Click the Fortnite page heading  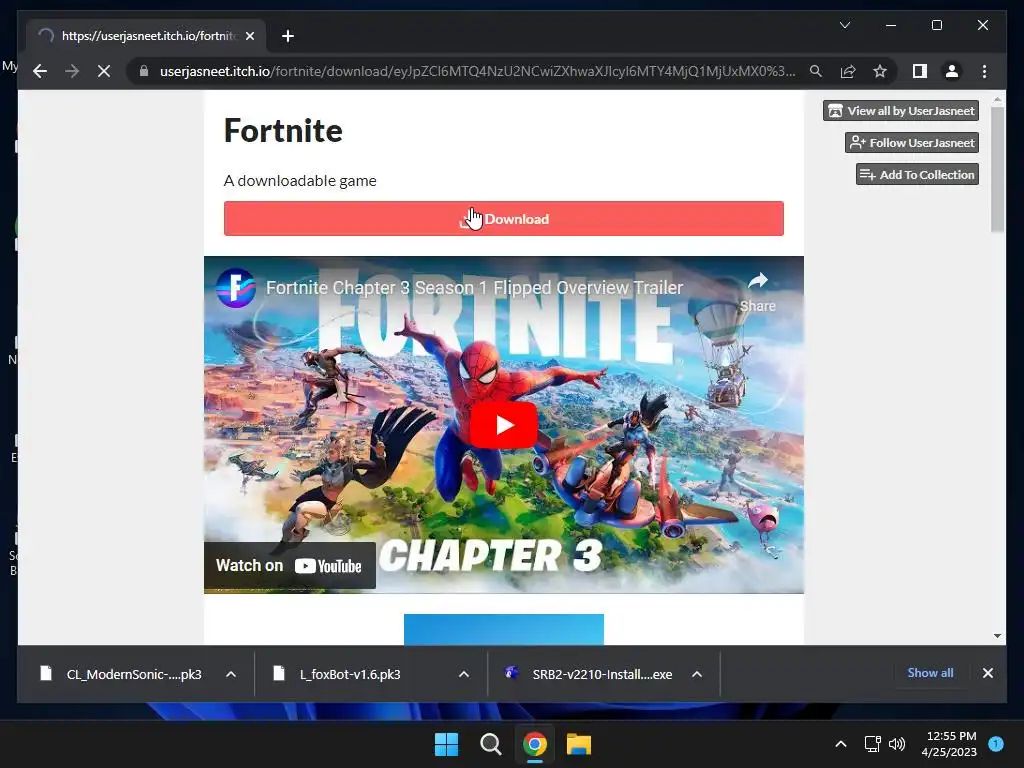pyautogui.click(x=283, y=130)
